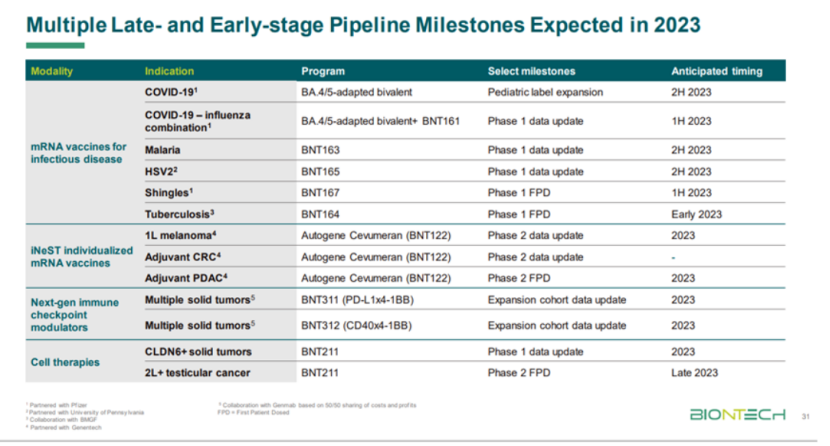Click the slide title about 2023 milestones
The image size is (830, 446).
363,25
